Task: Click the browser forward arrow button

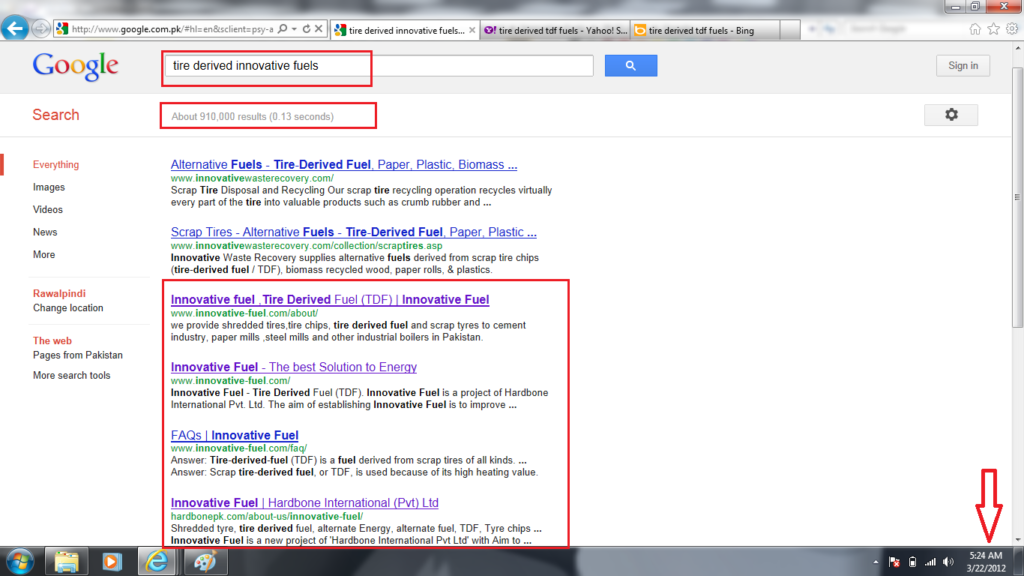Action: tap(40, 29)
